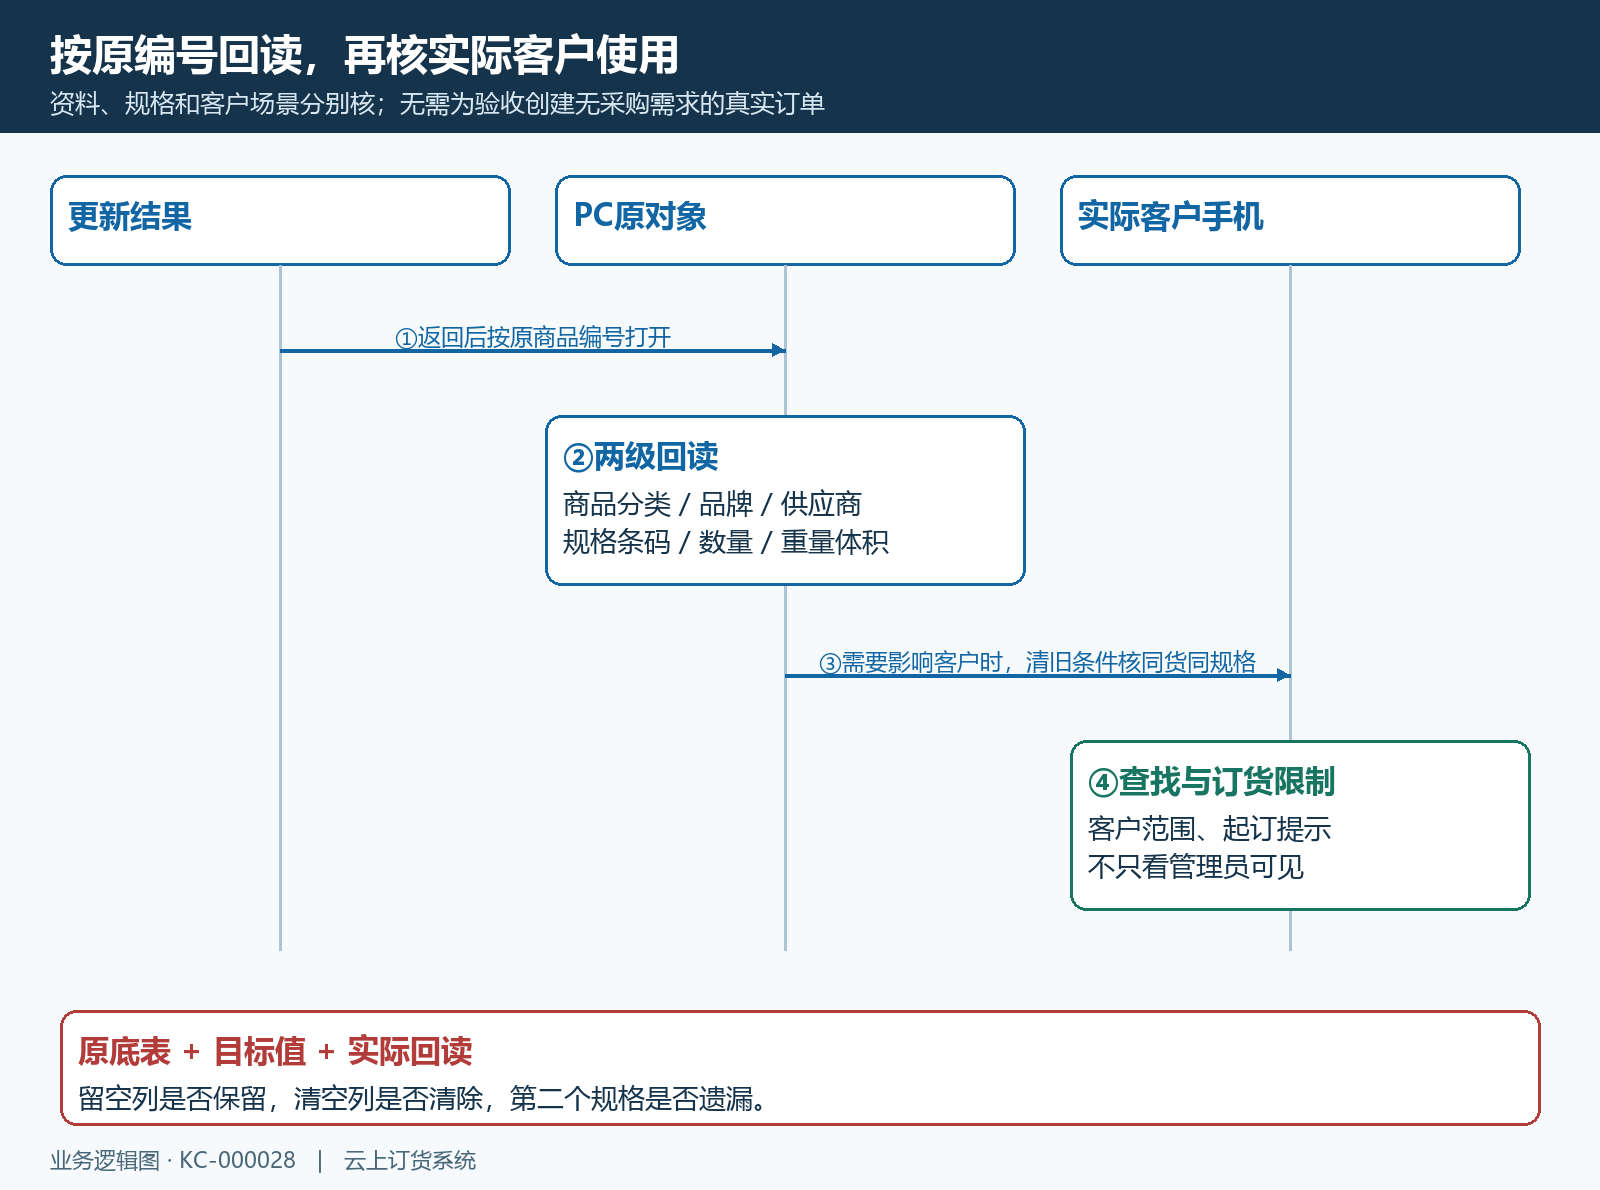Click the footer text 业务逻辑图 · KC-000028
The height and width of the screenshot is (1190, 1600).
173,1161
